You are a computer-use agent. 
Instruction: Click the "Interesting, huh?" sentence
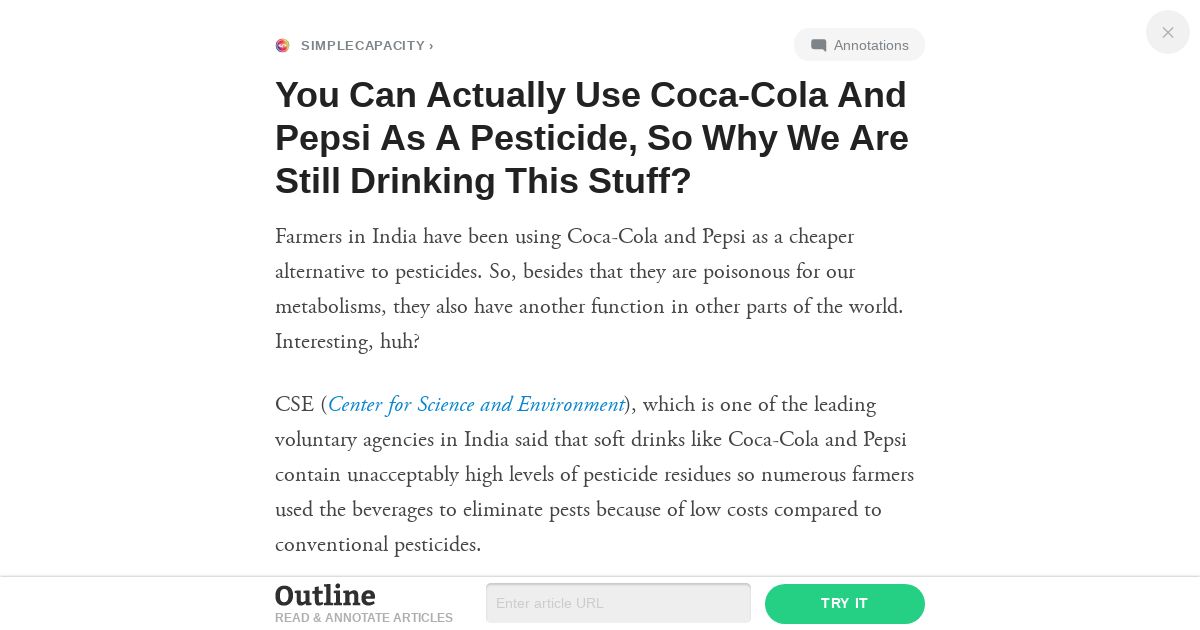coord(347,342)
